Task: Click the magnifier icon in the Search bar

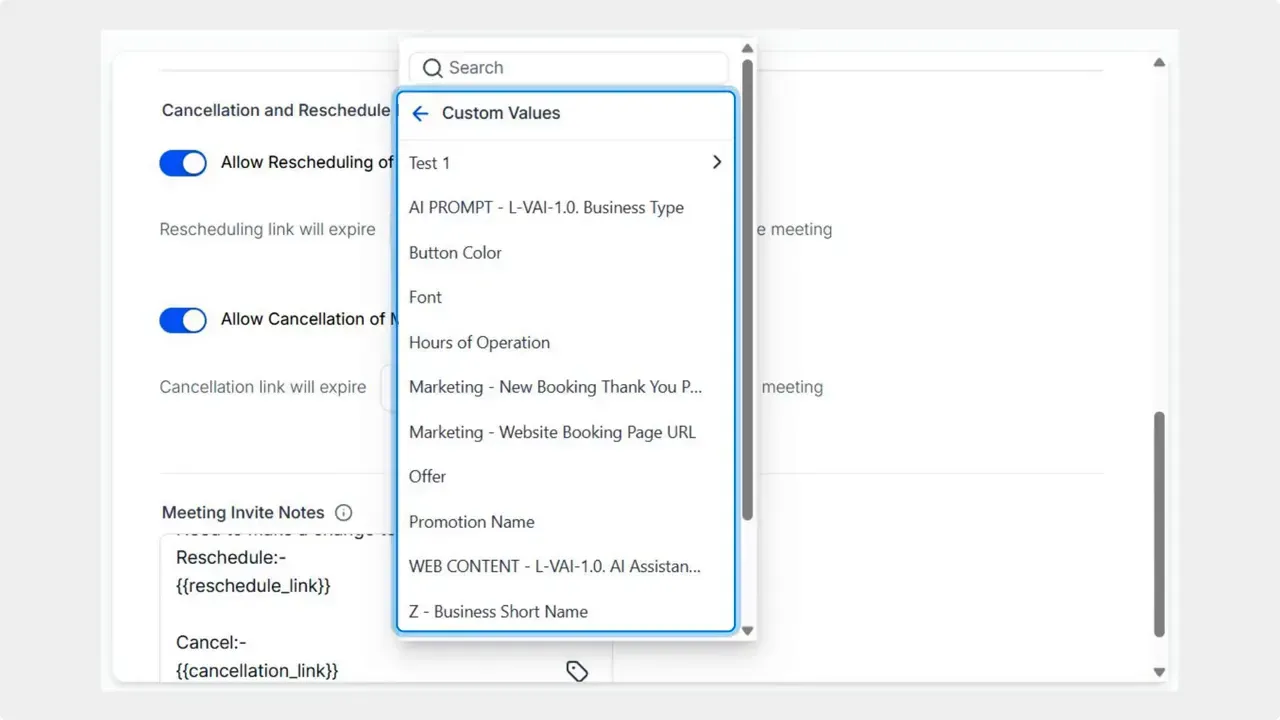Action: [x=432, y=67]
